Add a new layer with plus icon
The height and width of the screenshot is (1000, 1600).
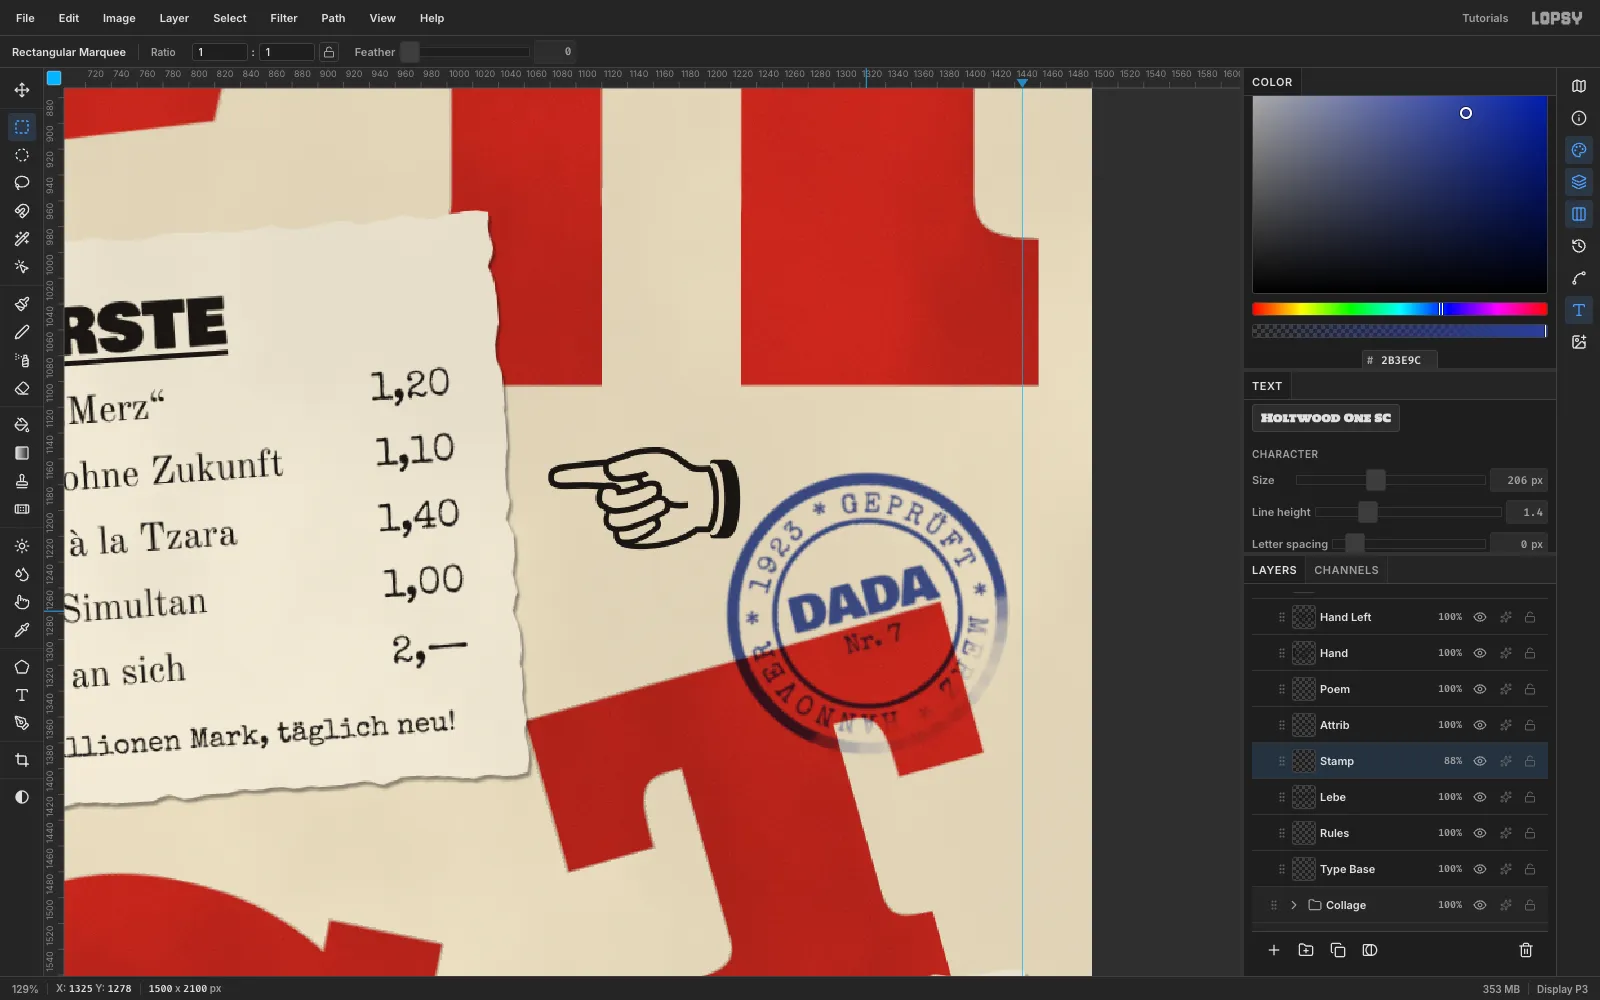tap(1274, 950)
